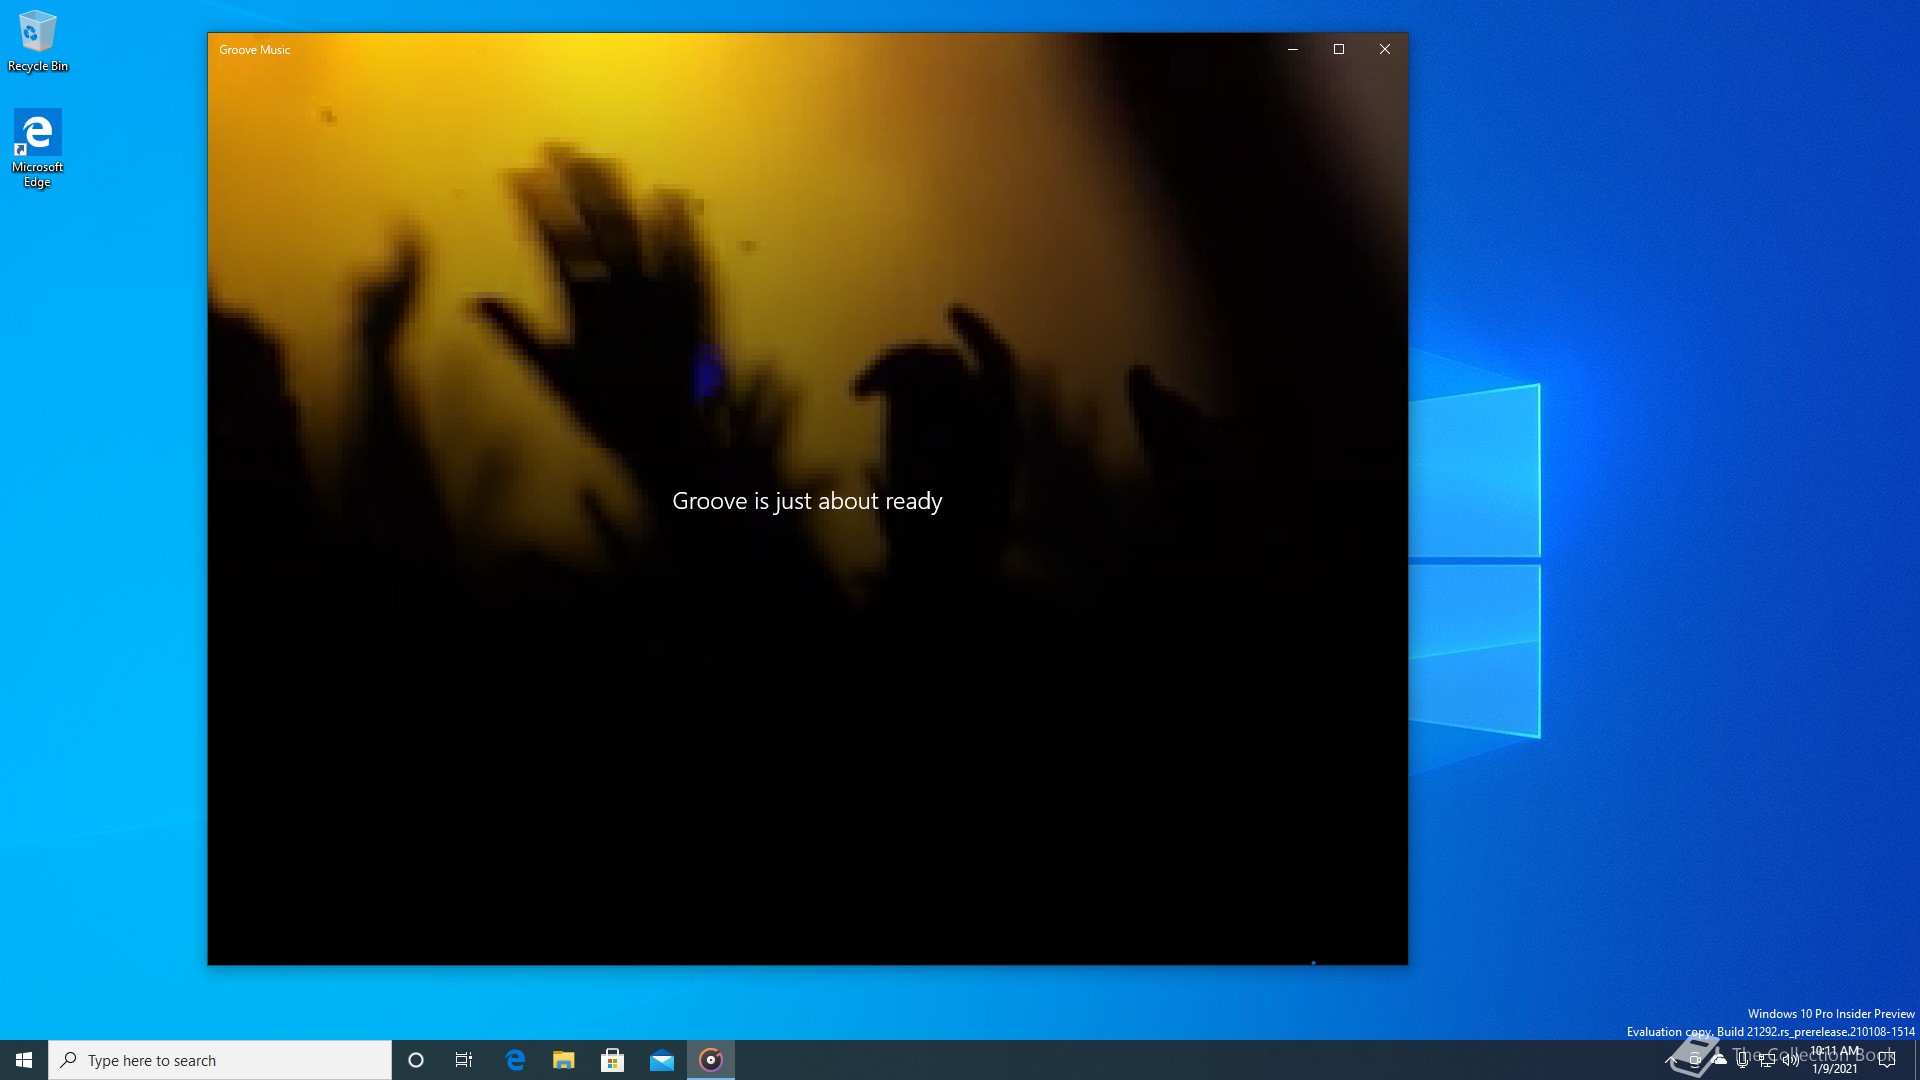This screenshot has height=1080, width=1920.
Task: Close the Groove Music window
Action: point(1385,49)
